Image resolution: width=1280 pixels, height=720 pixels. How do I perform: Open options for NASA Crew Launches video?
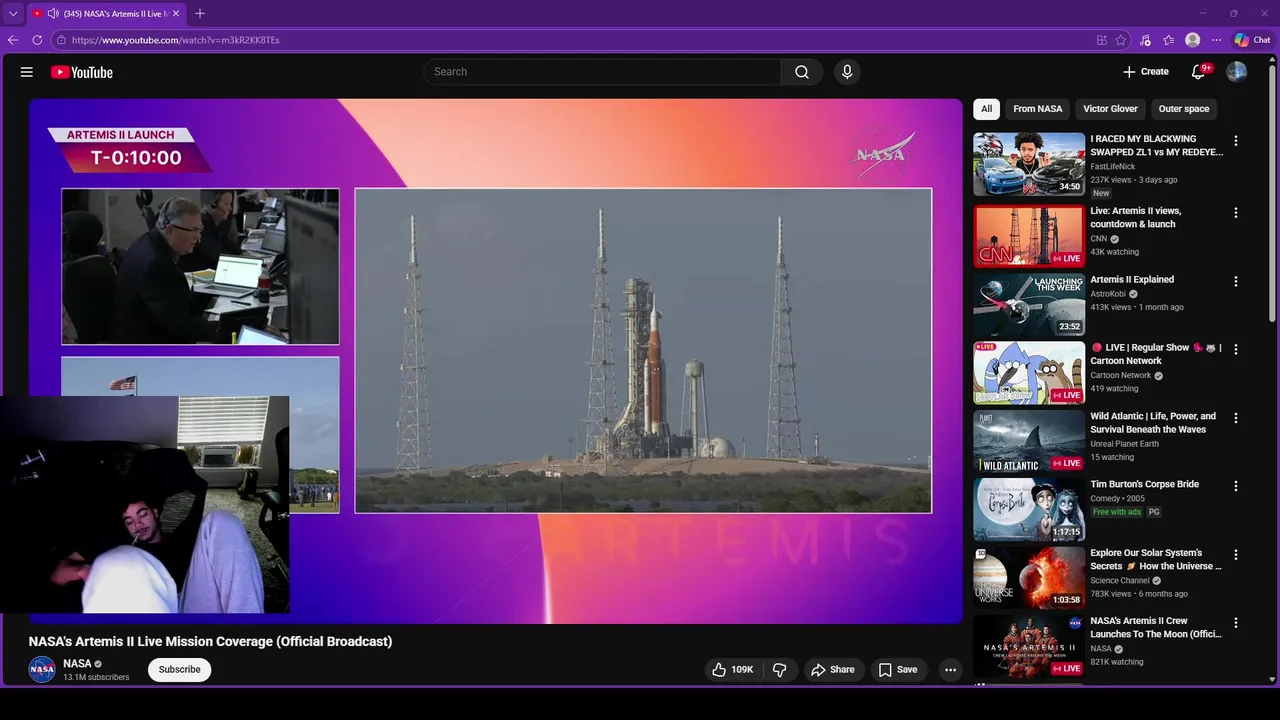(x=1236, y=623)
